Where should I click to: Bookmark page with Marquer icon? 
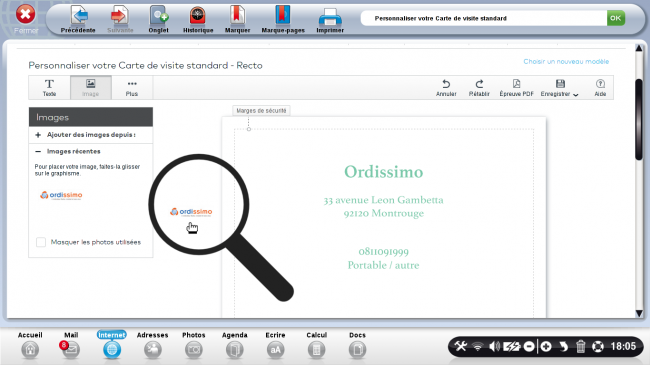click(x=237, y=19)
